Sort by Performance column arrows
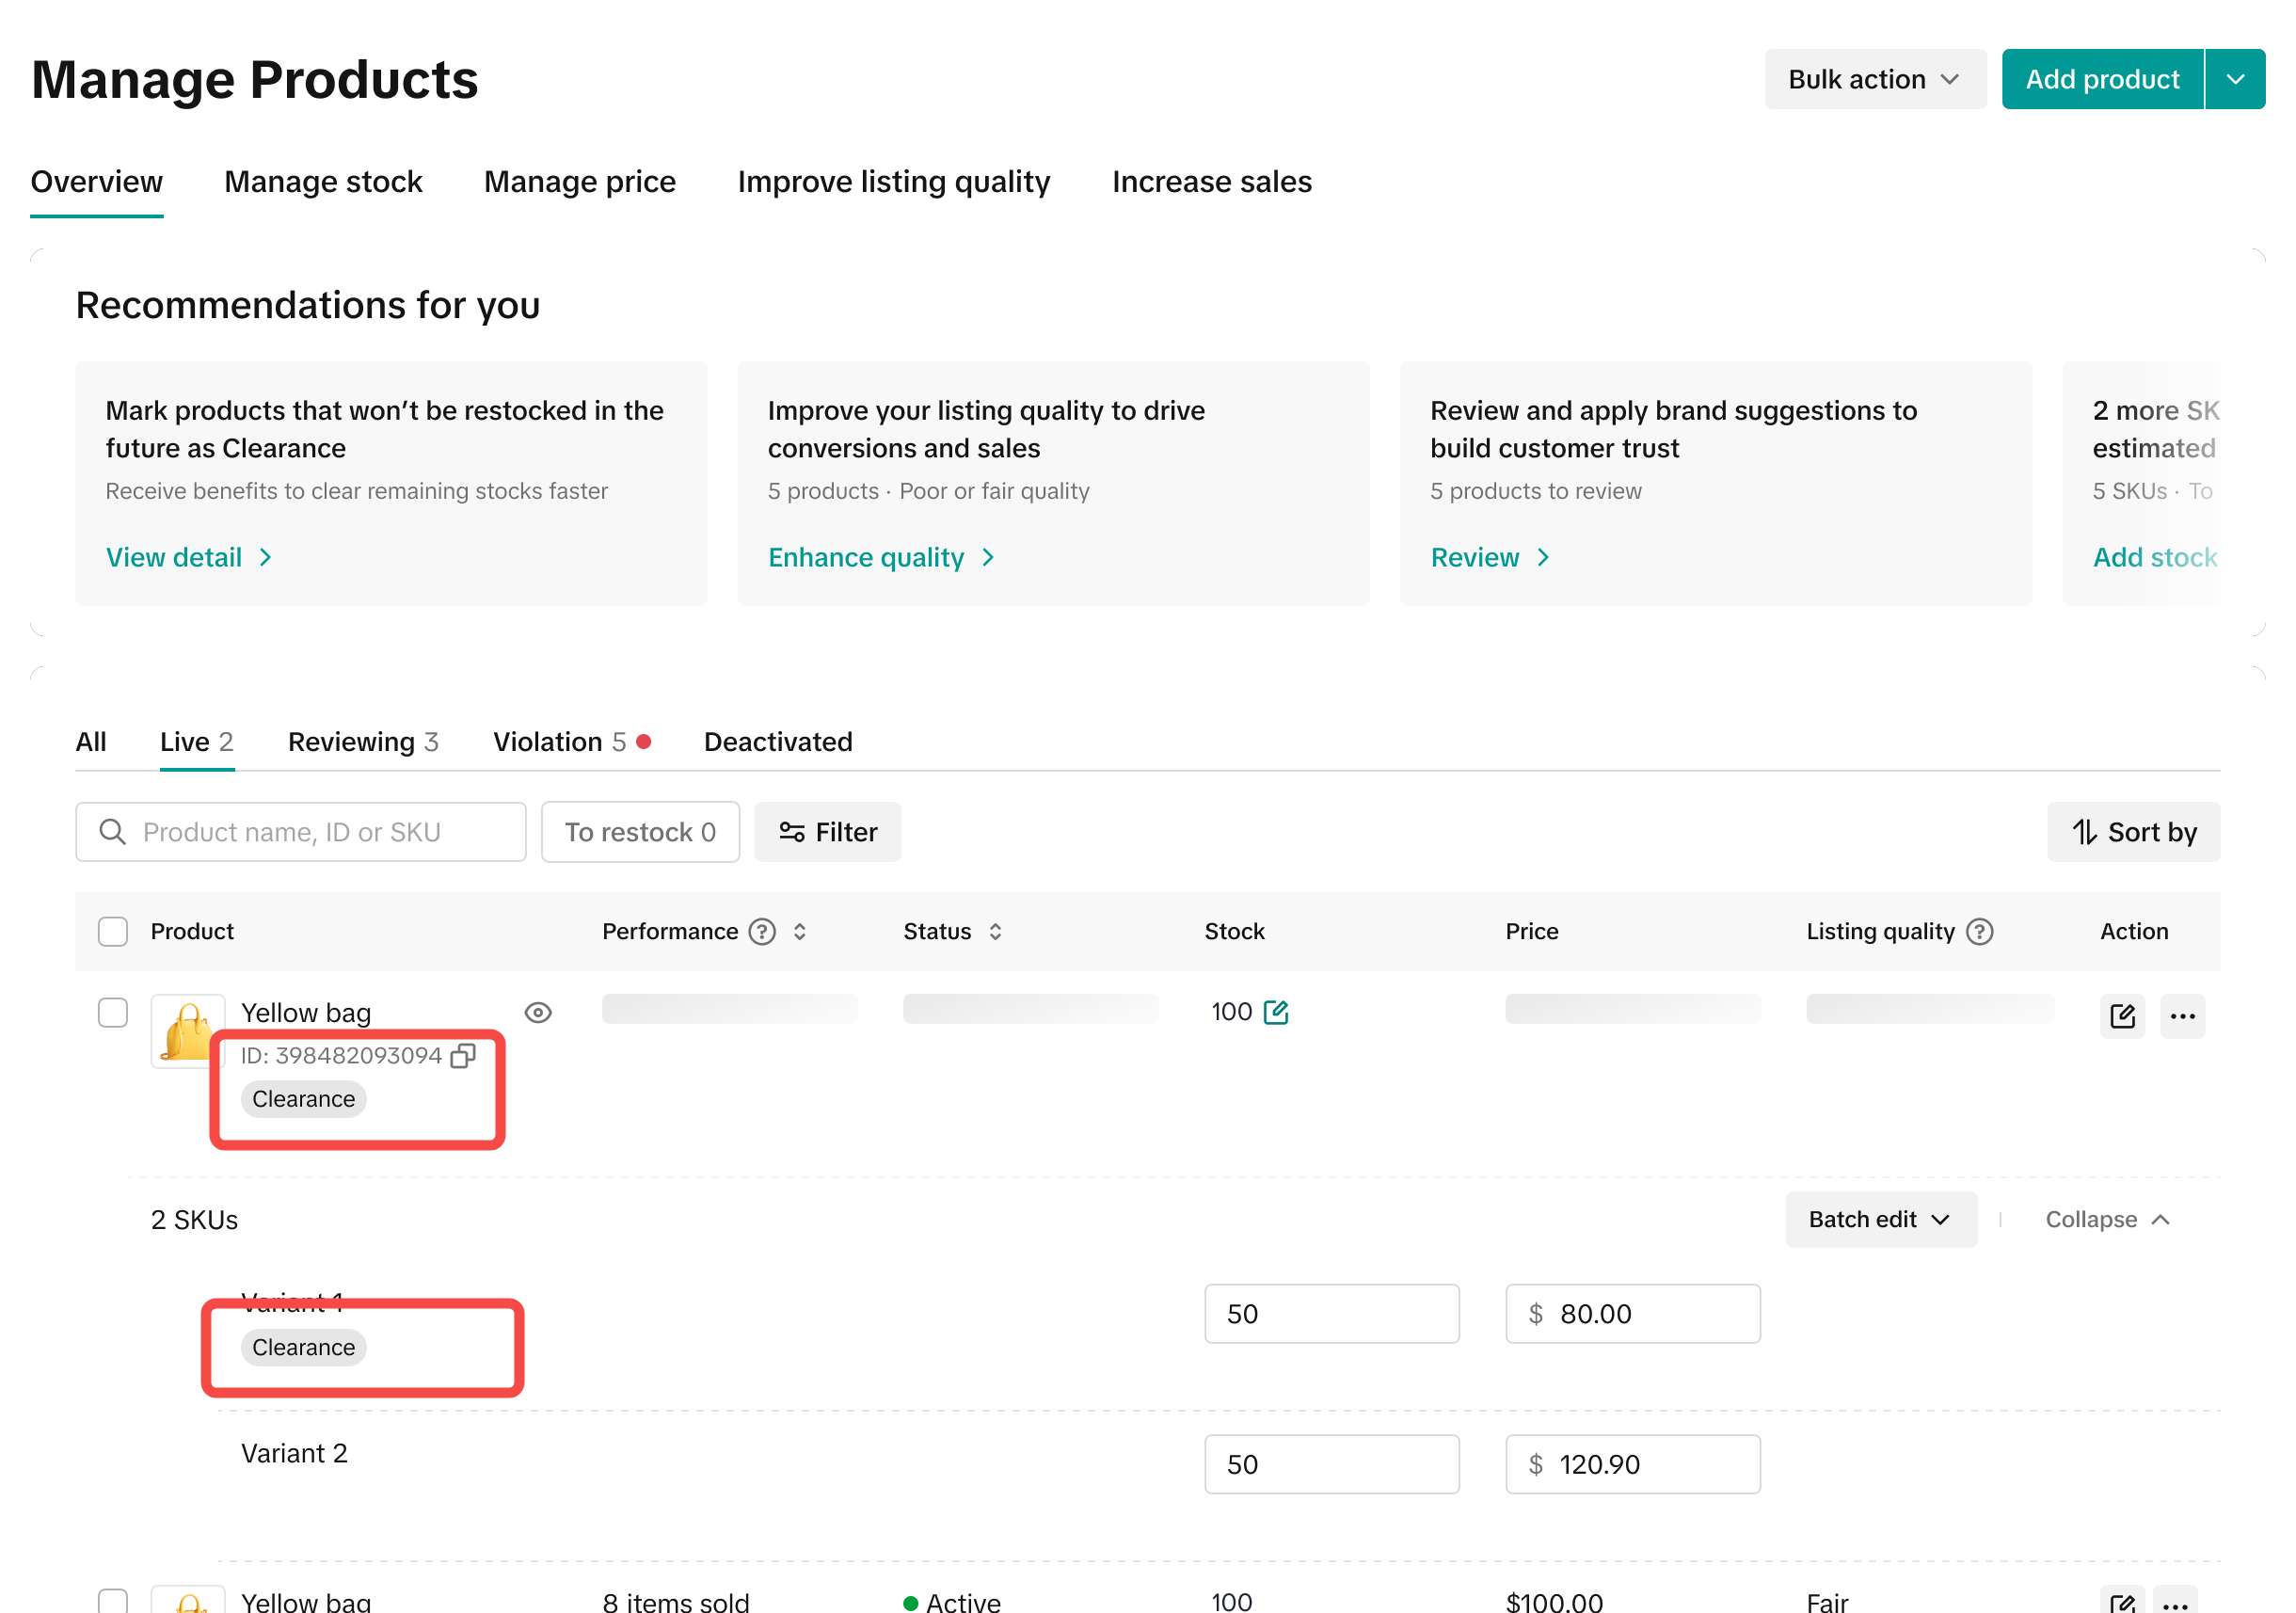The image size is (2296, 1613). coord(799,932)
